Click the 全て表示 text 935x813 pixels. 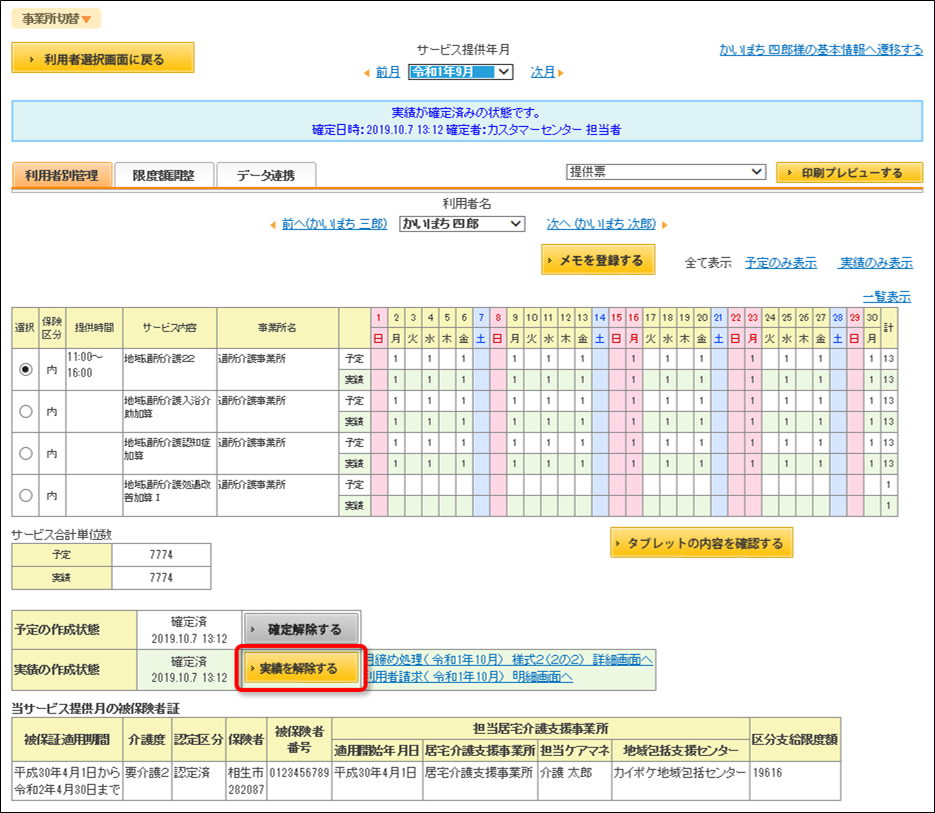[x=708, y=263]
